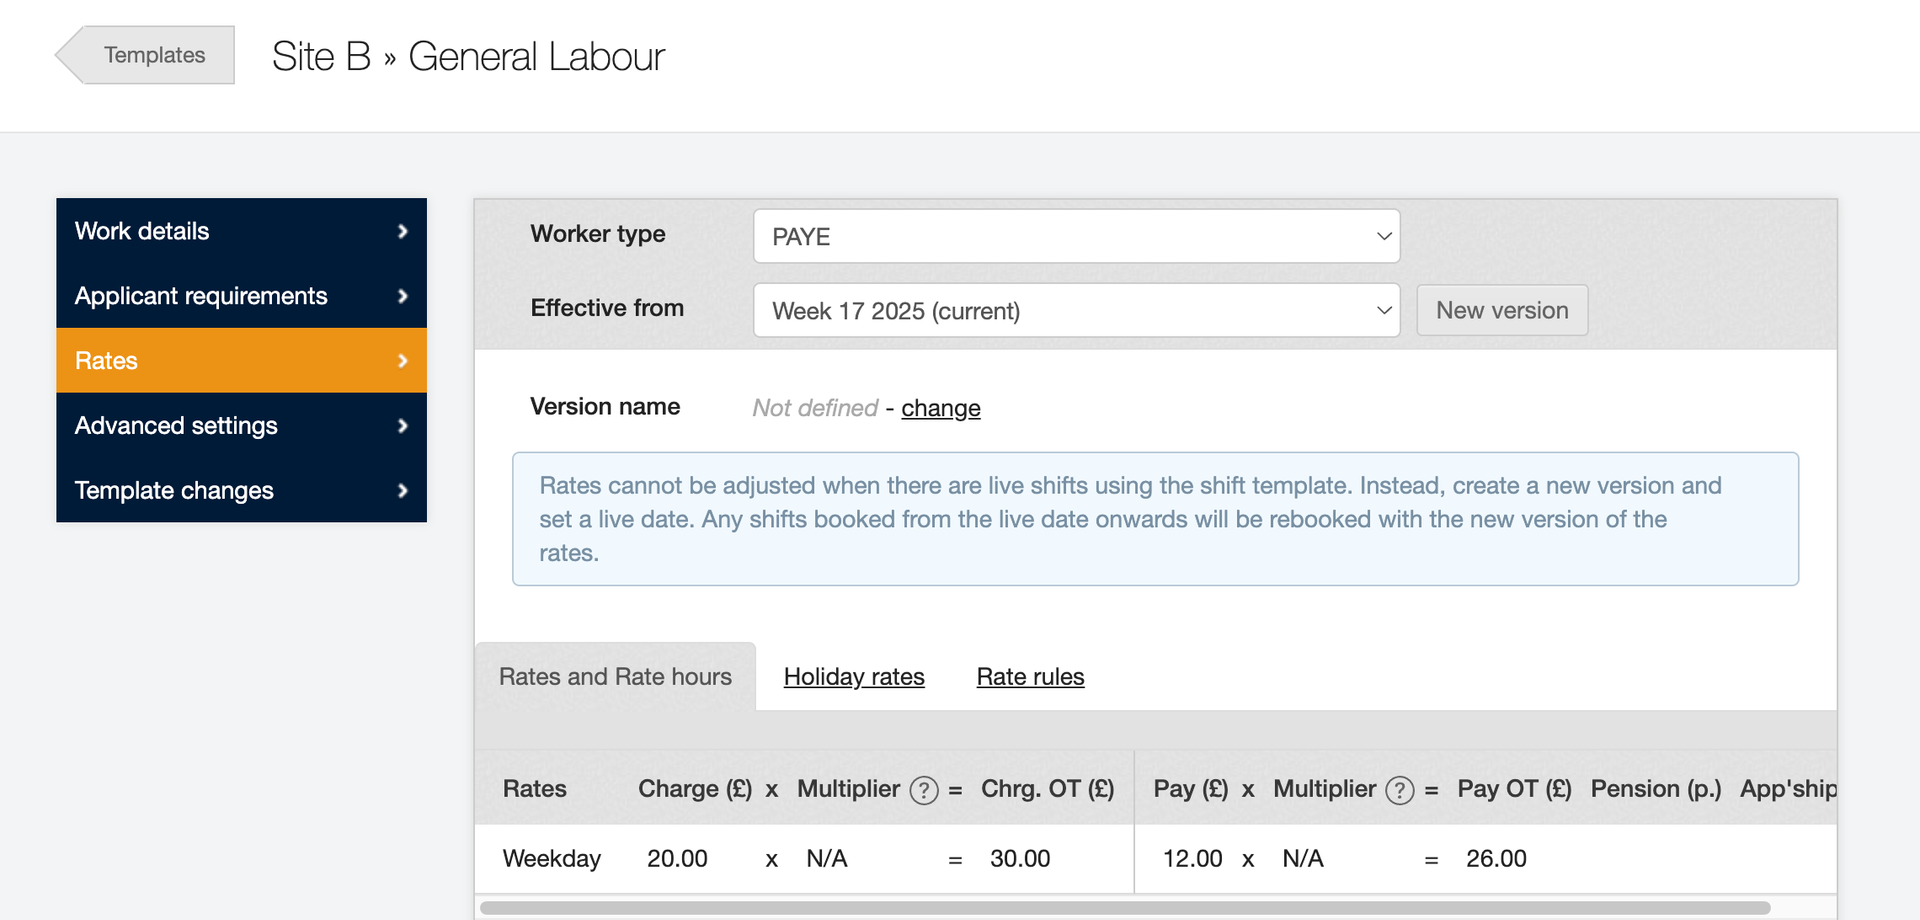The image size is (1920, 920).
Task: View Template changes in sidebar
Action: [174, 491]
